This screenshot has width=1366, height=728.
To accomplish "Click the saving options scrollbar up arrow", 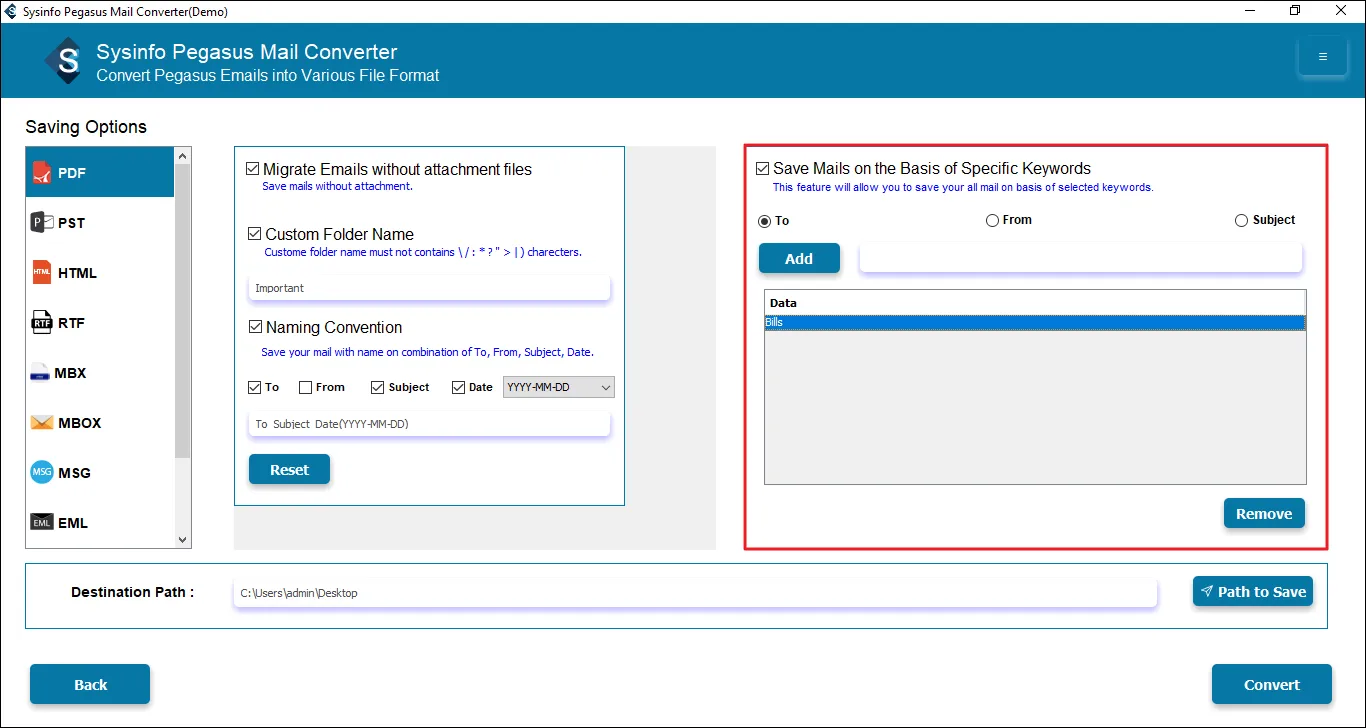I will 182,155.
